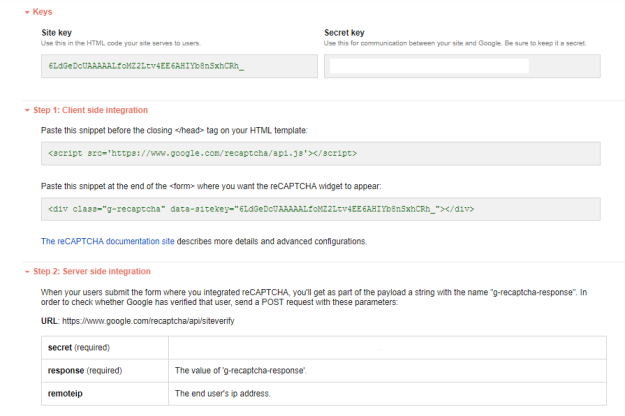
Task: Click the 'Site key' heading
Action: [57, 33]
